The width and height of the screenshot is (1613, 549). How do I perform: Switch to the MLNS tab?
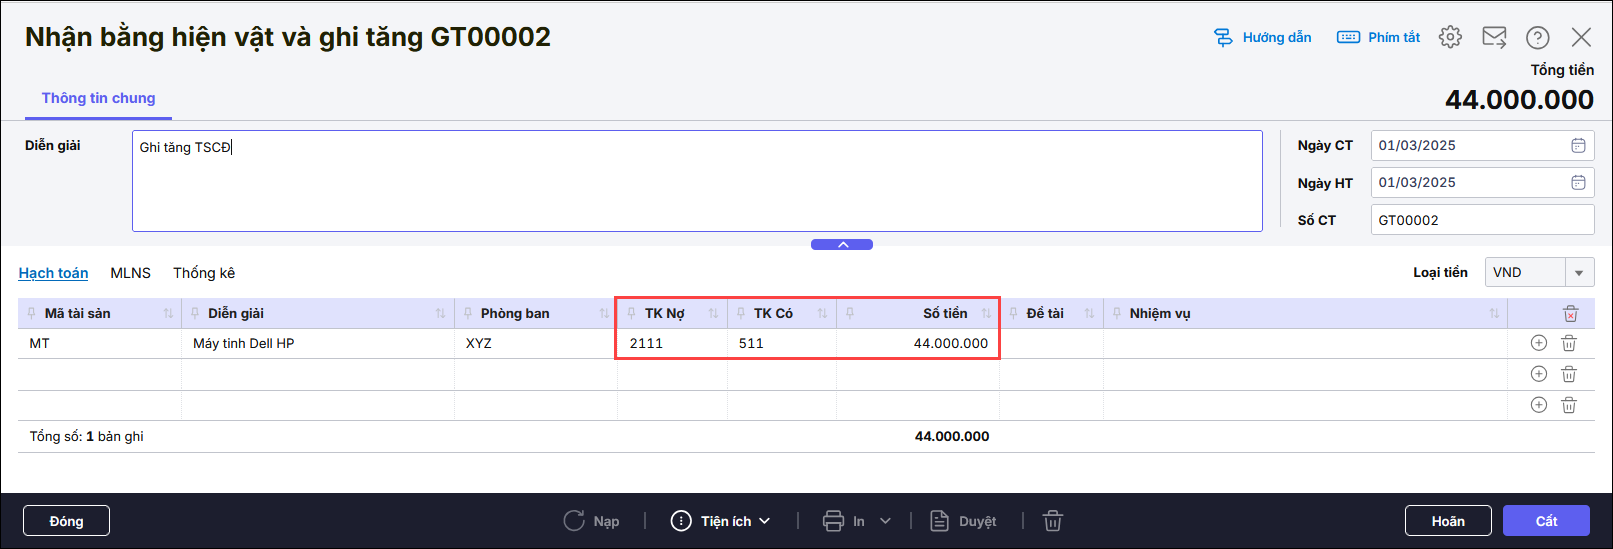coord(130,273)
